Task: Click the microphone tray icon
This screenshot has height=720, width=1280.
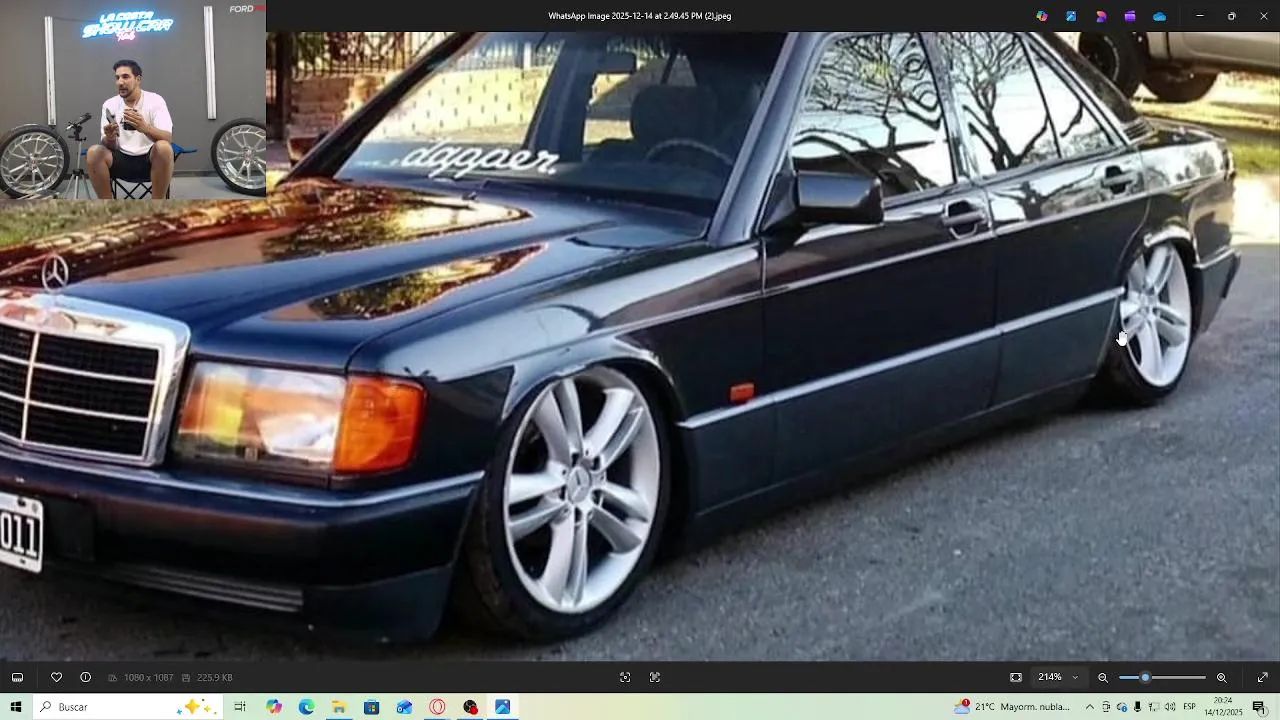Action: (1138, 707)
